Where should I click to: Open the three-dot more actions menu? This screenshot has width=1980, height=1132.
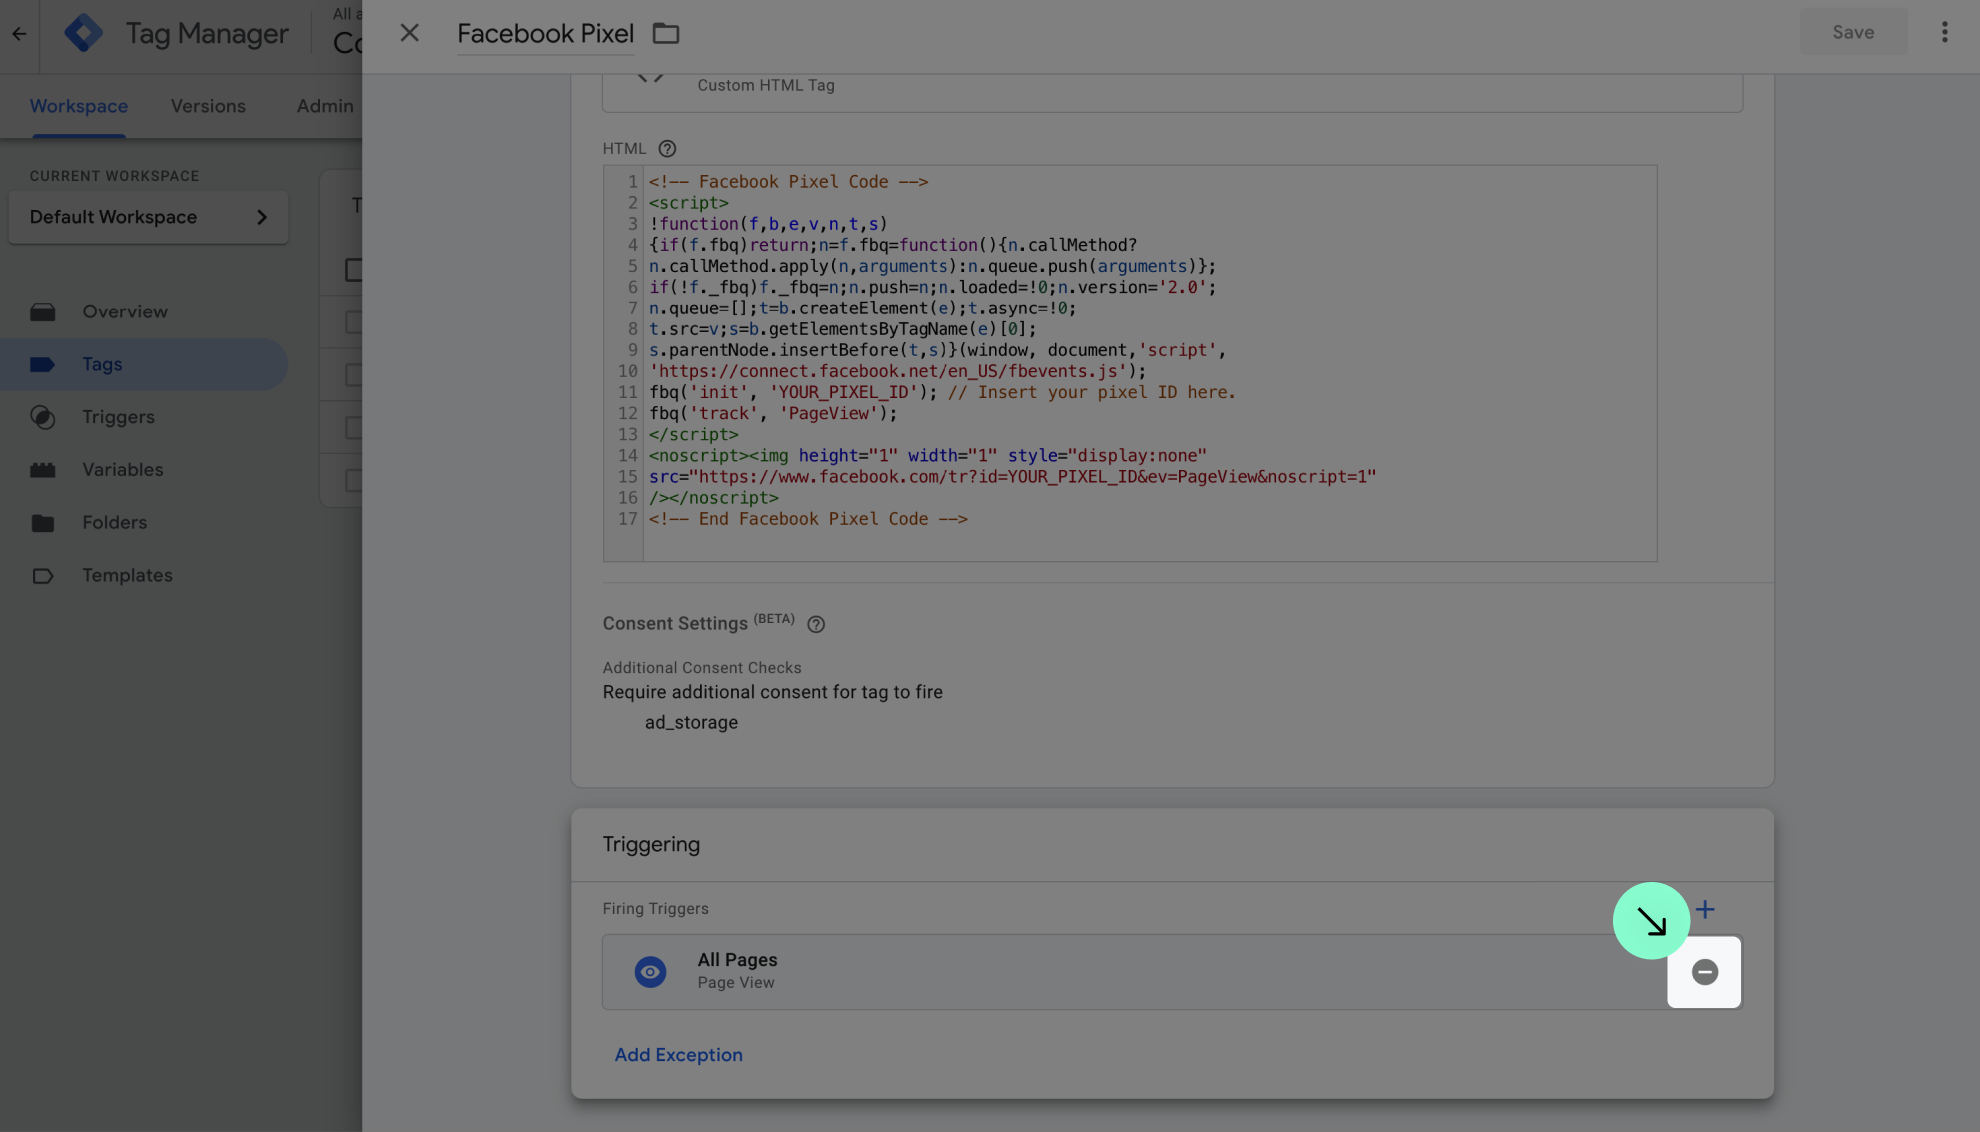coord(1945,33)
